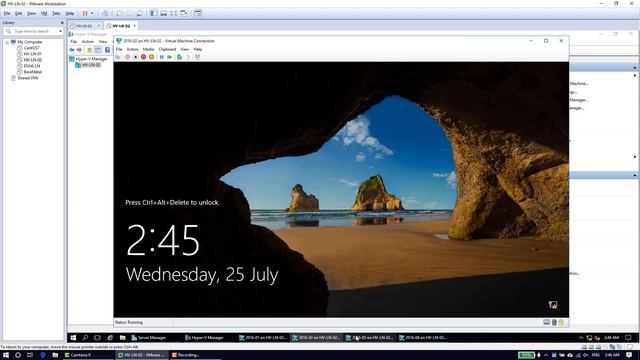640x360 pixels.
Task: Open VMware View menu
Action: click(x=31, y=13)
